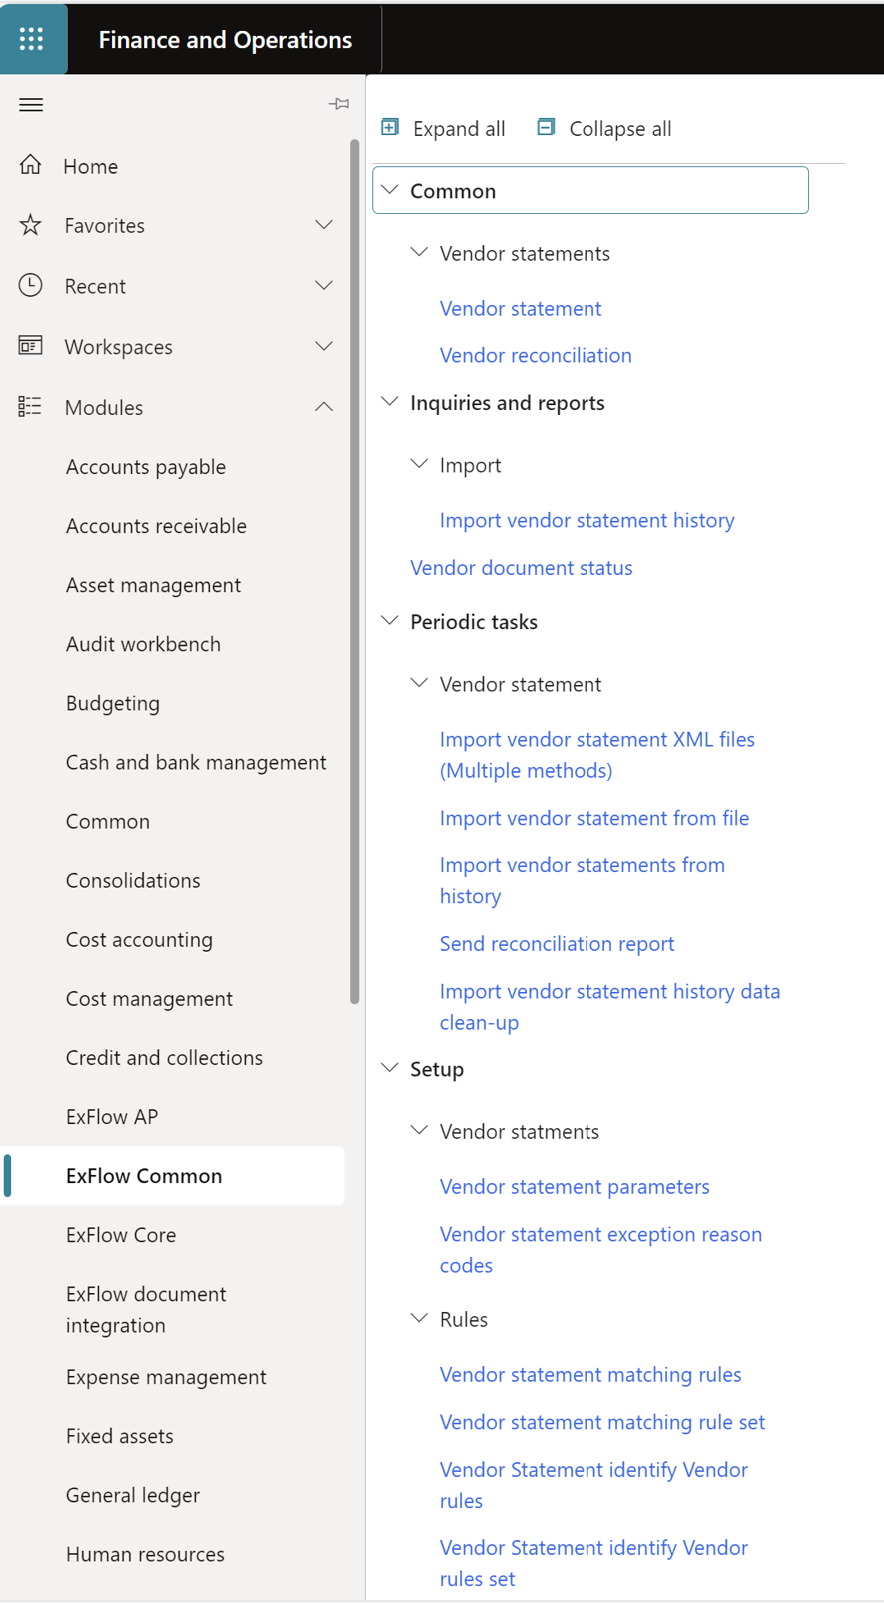Image resolution: width=884 pixels, height=1604 pixels.
Task: Open Vendor statement parameters link
Action: click(x=575, y=1186)
